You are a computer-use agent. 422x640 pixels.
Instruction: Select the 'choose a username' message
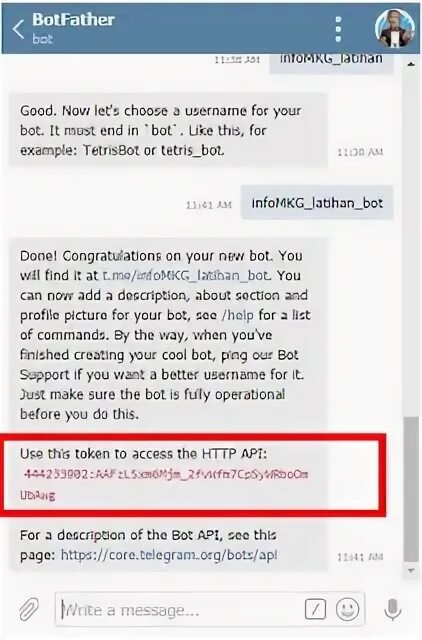click(169, 130)
